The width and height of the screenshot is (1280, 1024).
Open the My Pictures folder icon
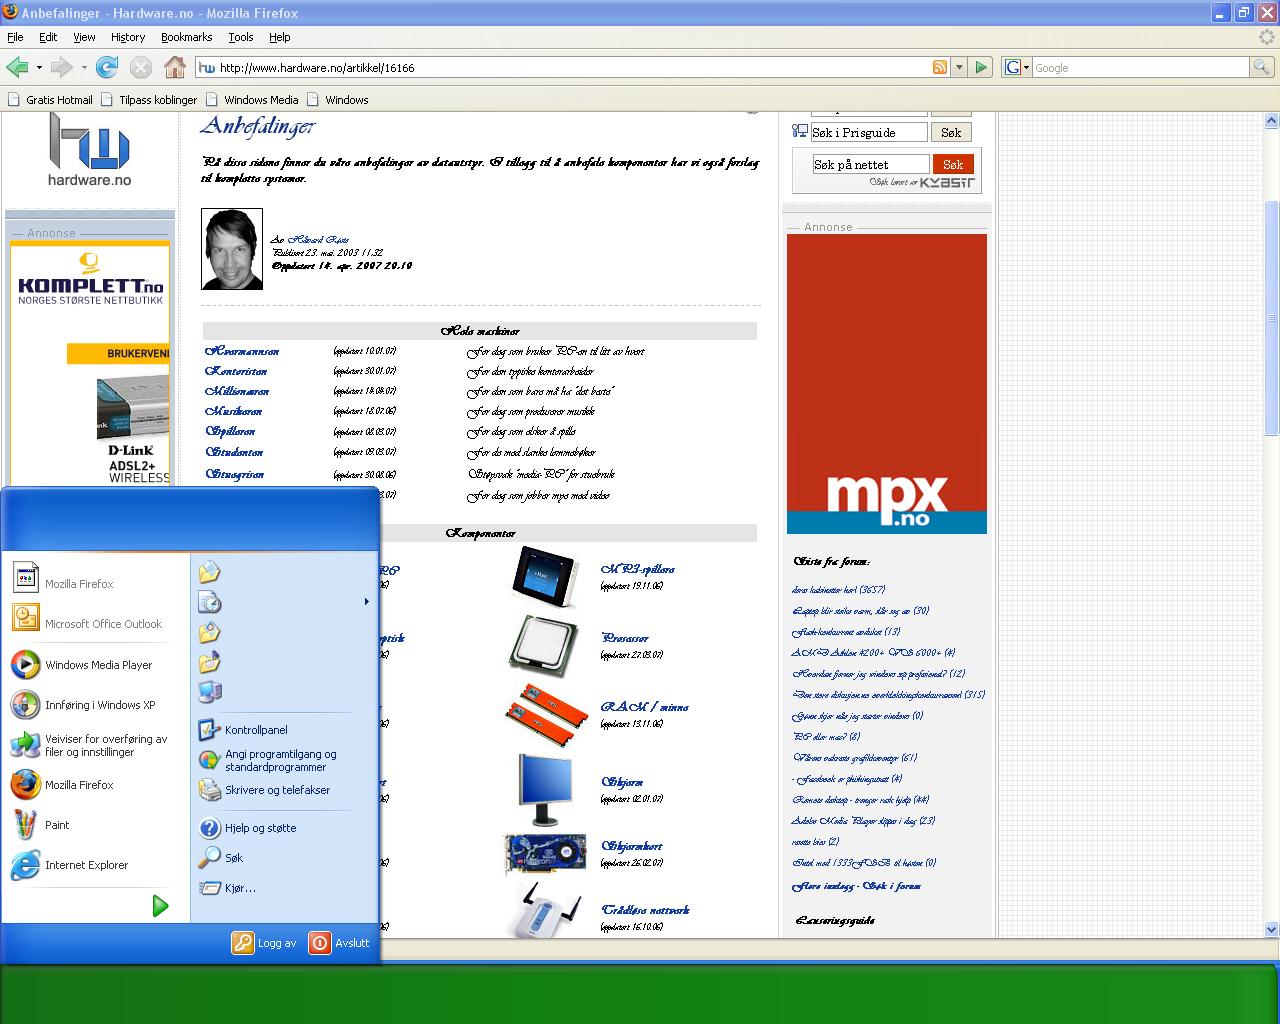click(210, 632)
